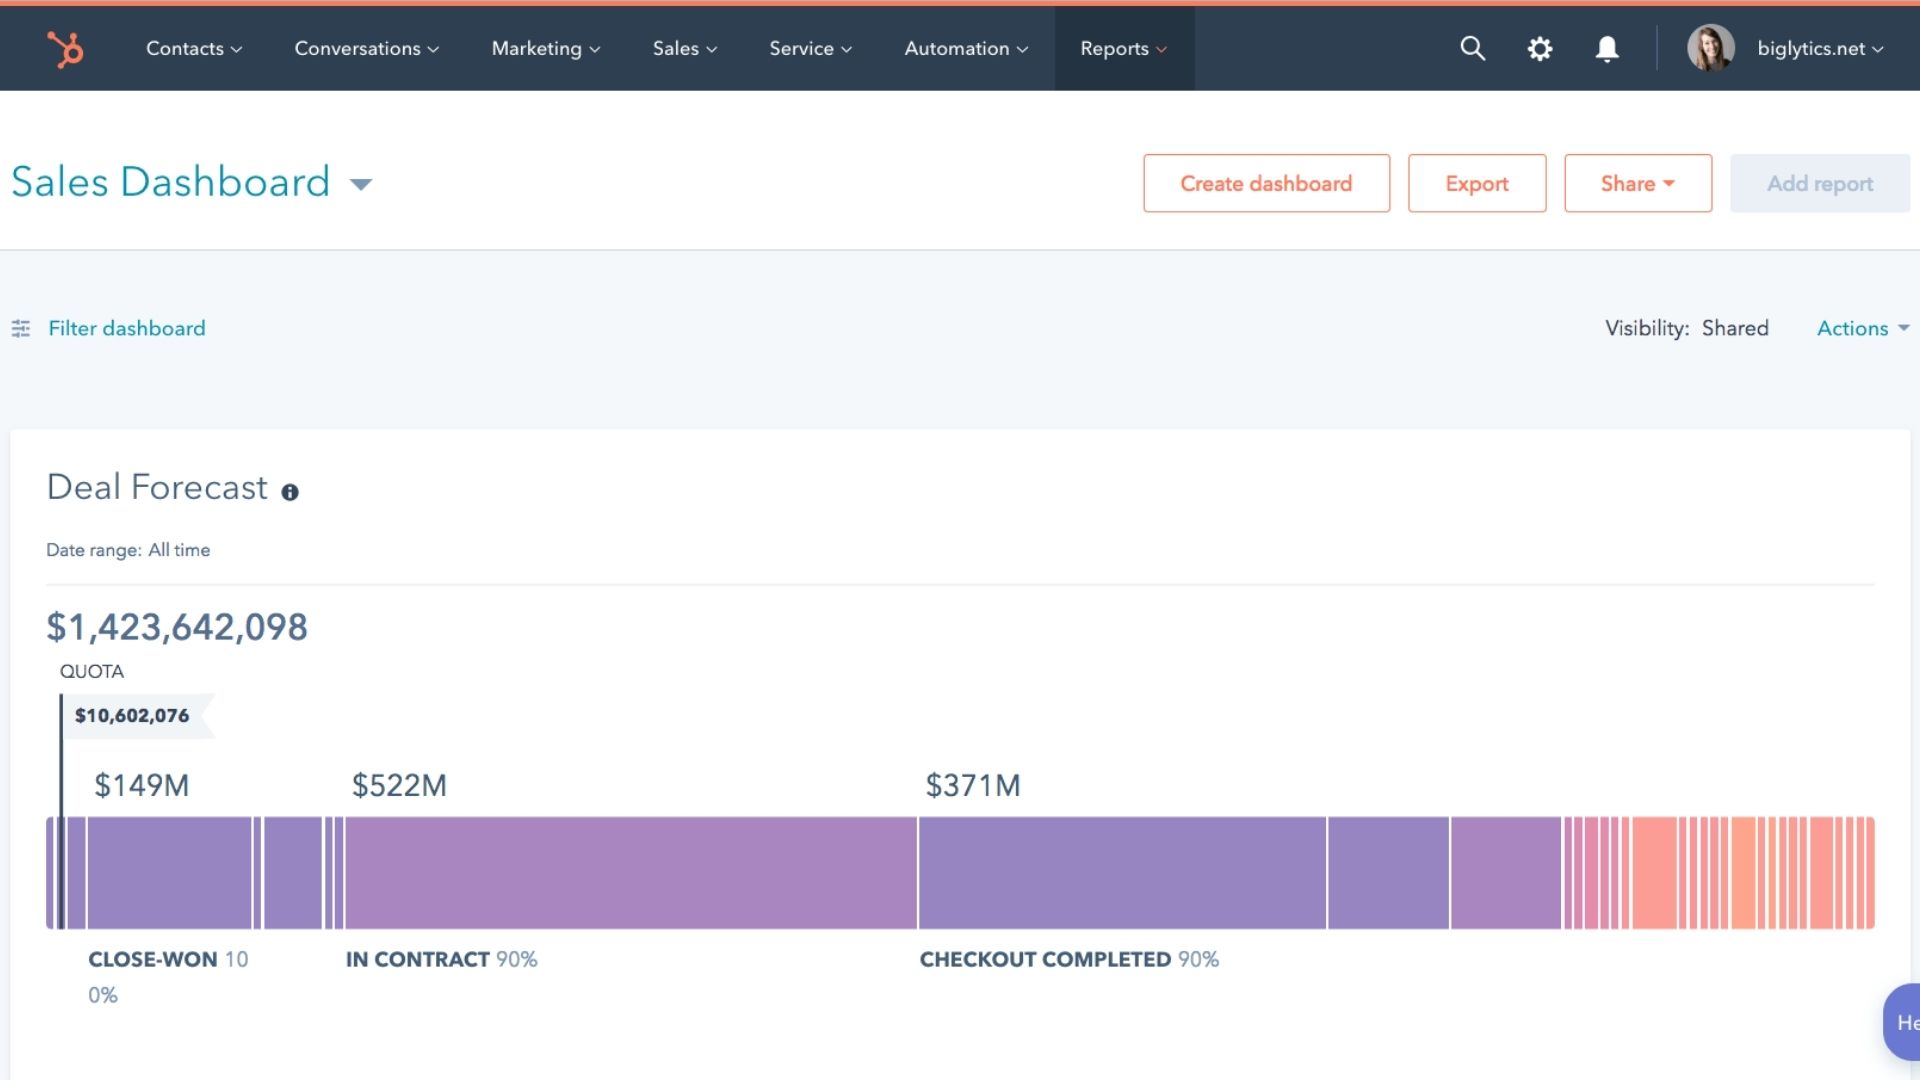1920x1080 pixels.
Task: Click the Deal Forecast report title
Action: tap(157, 487)
